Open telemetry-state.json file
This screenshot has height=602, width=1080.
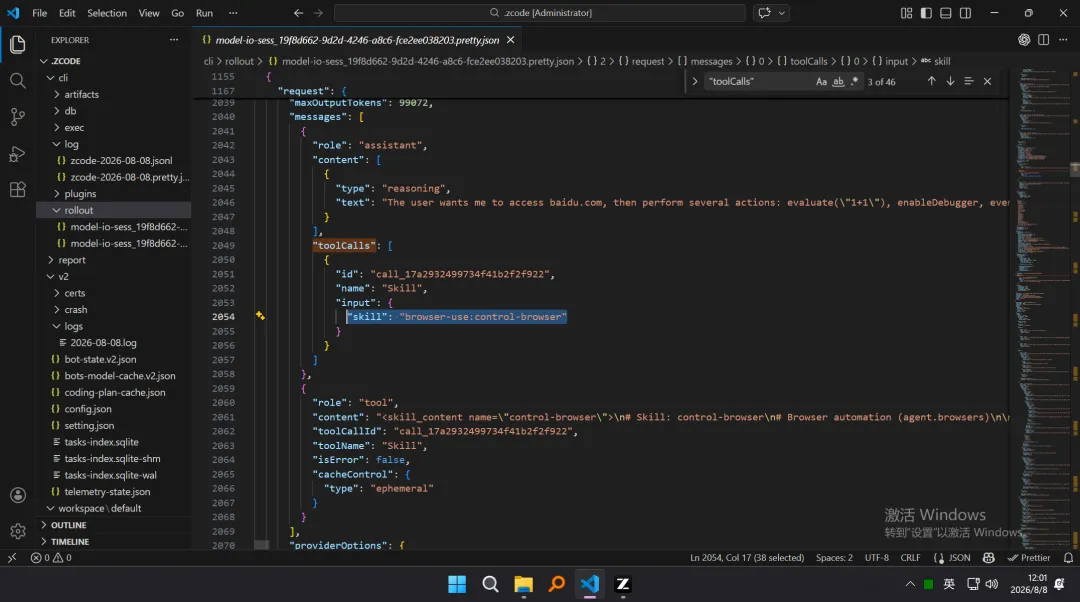pos(107,491)
